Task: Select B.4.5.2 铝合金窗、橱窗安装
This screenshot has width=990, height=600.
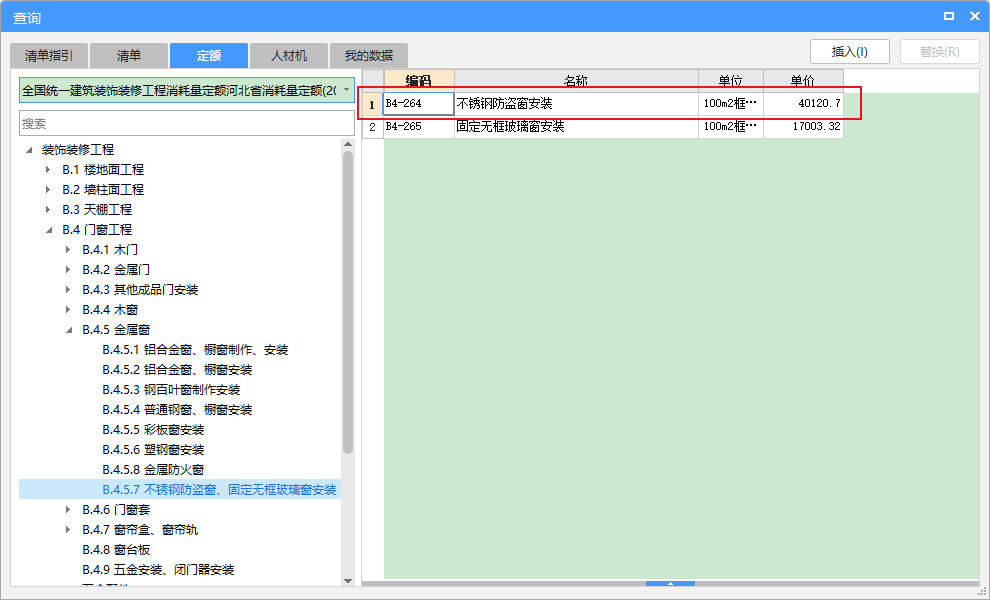Action: (177, 370)
